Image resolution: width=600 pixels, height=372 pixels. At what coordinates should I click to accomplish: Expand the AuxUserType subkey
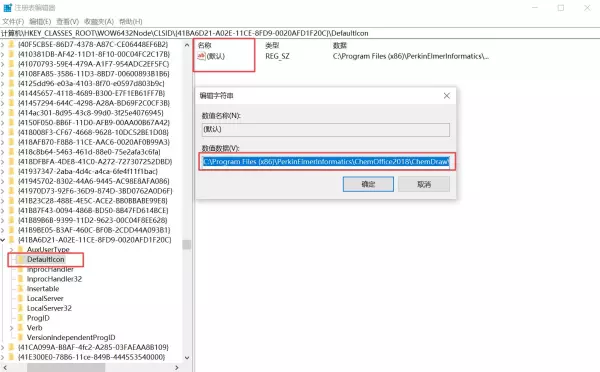click(x=11, y=250)
